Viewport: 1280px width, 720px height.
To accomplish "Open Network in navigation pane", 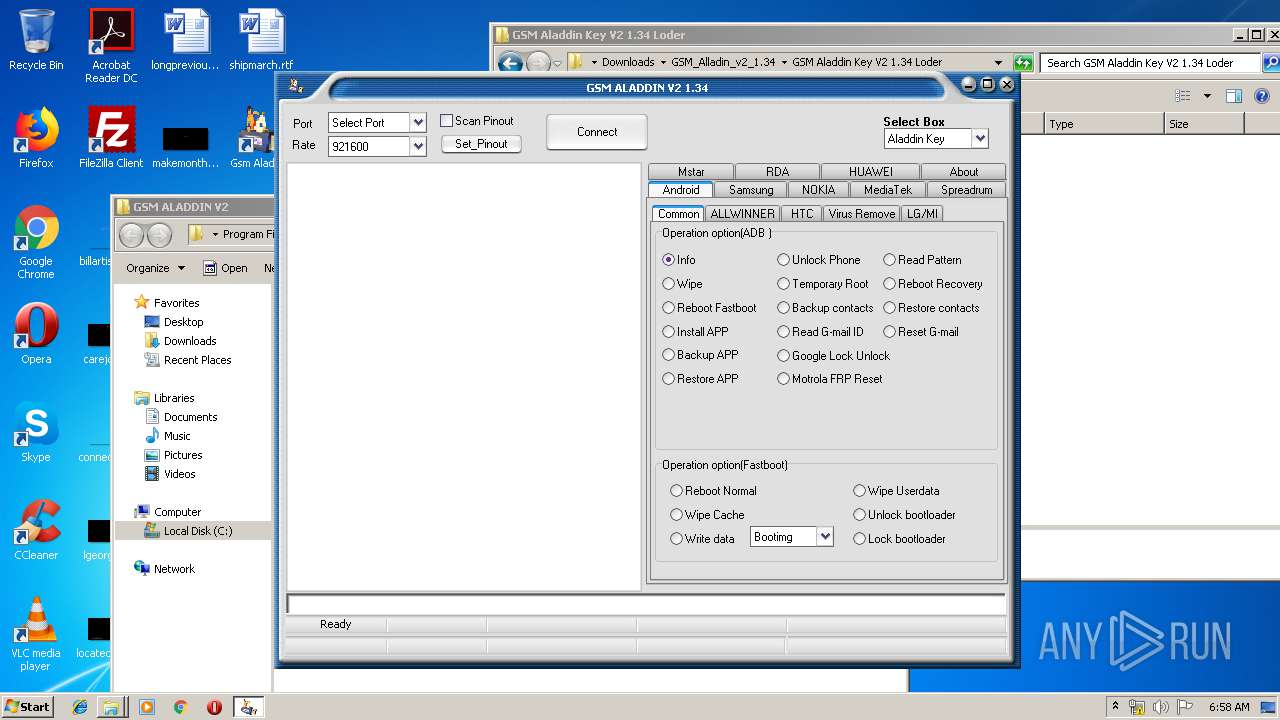I will (174, 569).
